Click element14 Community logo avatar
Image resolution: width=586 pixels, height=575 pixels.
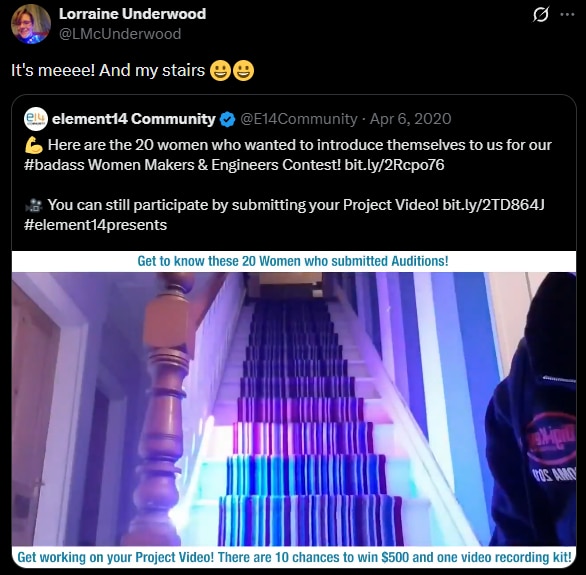[36, 119]
